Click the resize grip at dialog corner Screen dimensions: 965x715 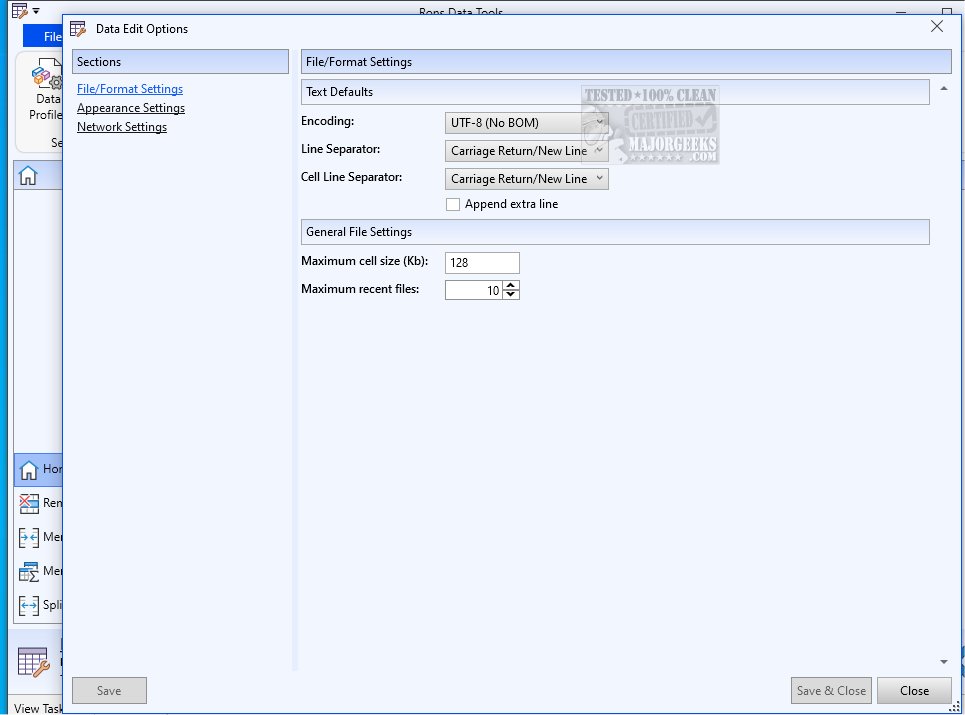(955, 707)
